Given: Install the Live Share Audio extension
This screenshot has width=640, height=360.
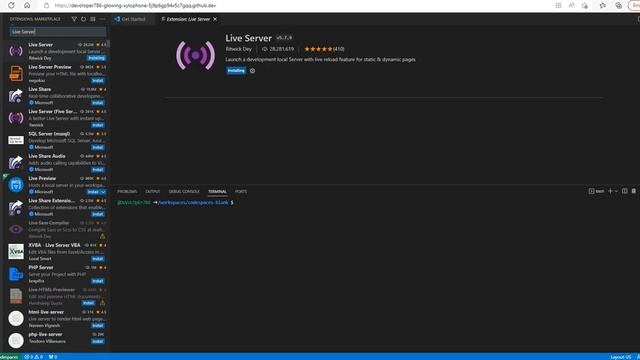Looking at the screenshot, I should click(x=98, y=169).
